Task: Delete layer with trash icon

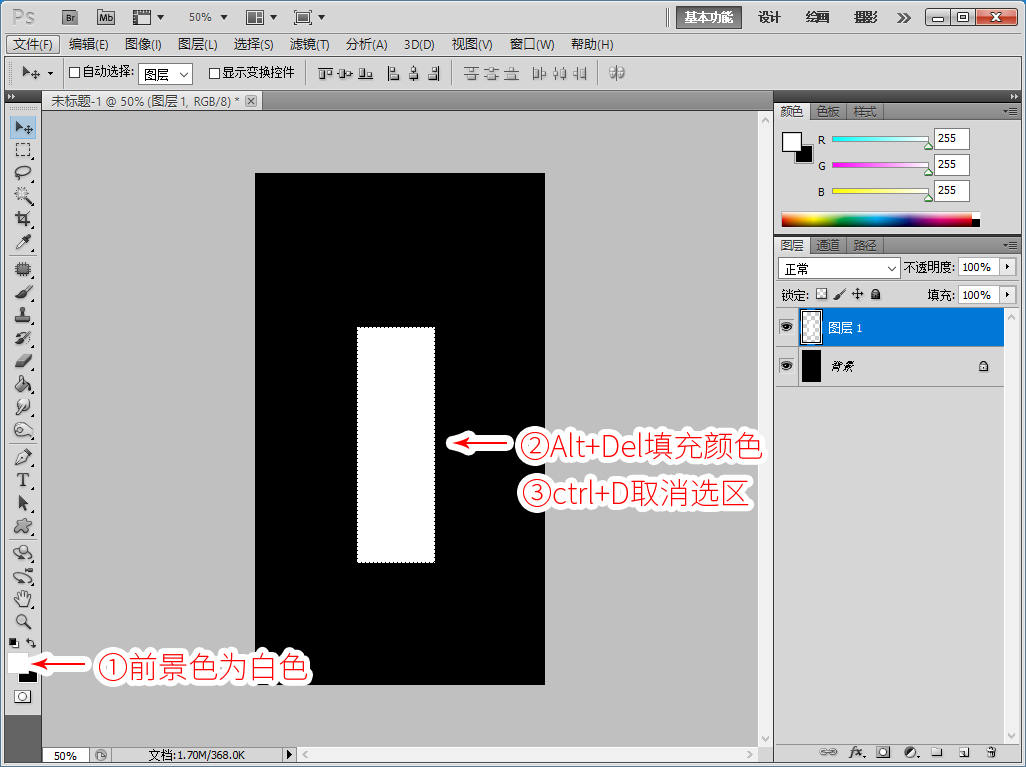Action: click(x=991, y=752)
